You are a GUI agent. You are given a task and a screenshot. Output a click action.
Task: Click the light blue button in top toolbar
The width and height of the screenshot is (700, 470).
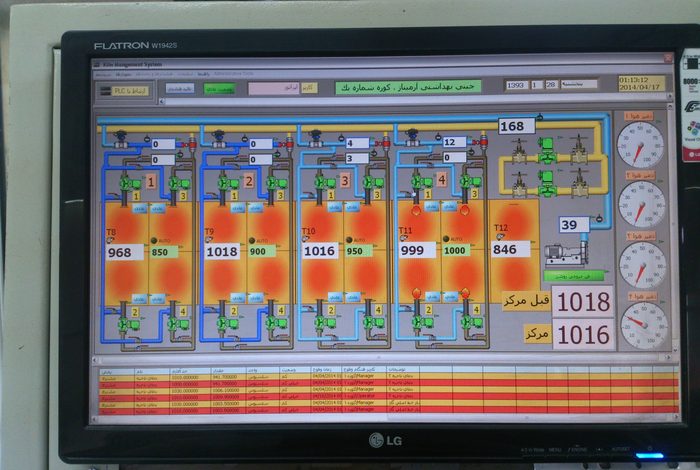click(x=179, y=88)
